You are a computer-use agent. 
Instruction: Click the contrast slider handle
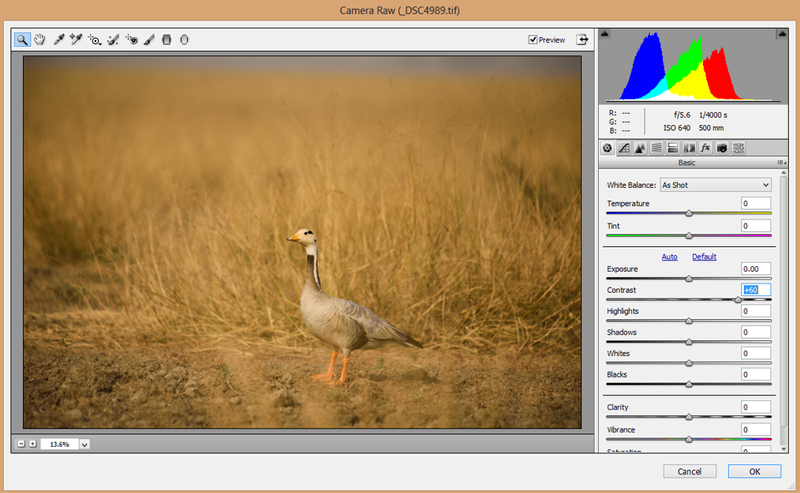(738, 299)
